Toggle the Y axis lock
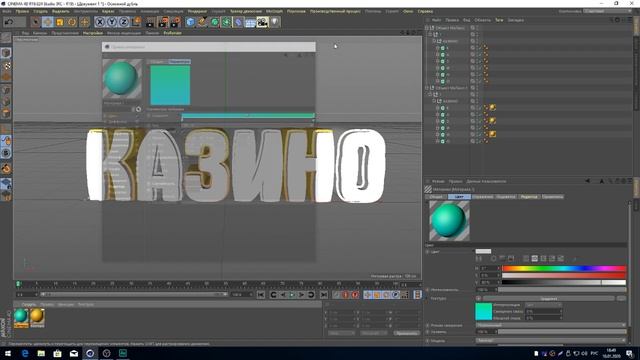 click(112, 22)
